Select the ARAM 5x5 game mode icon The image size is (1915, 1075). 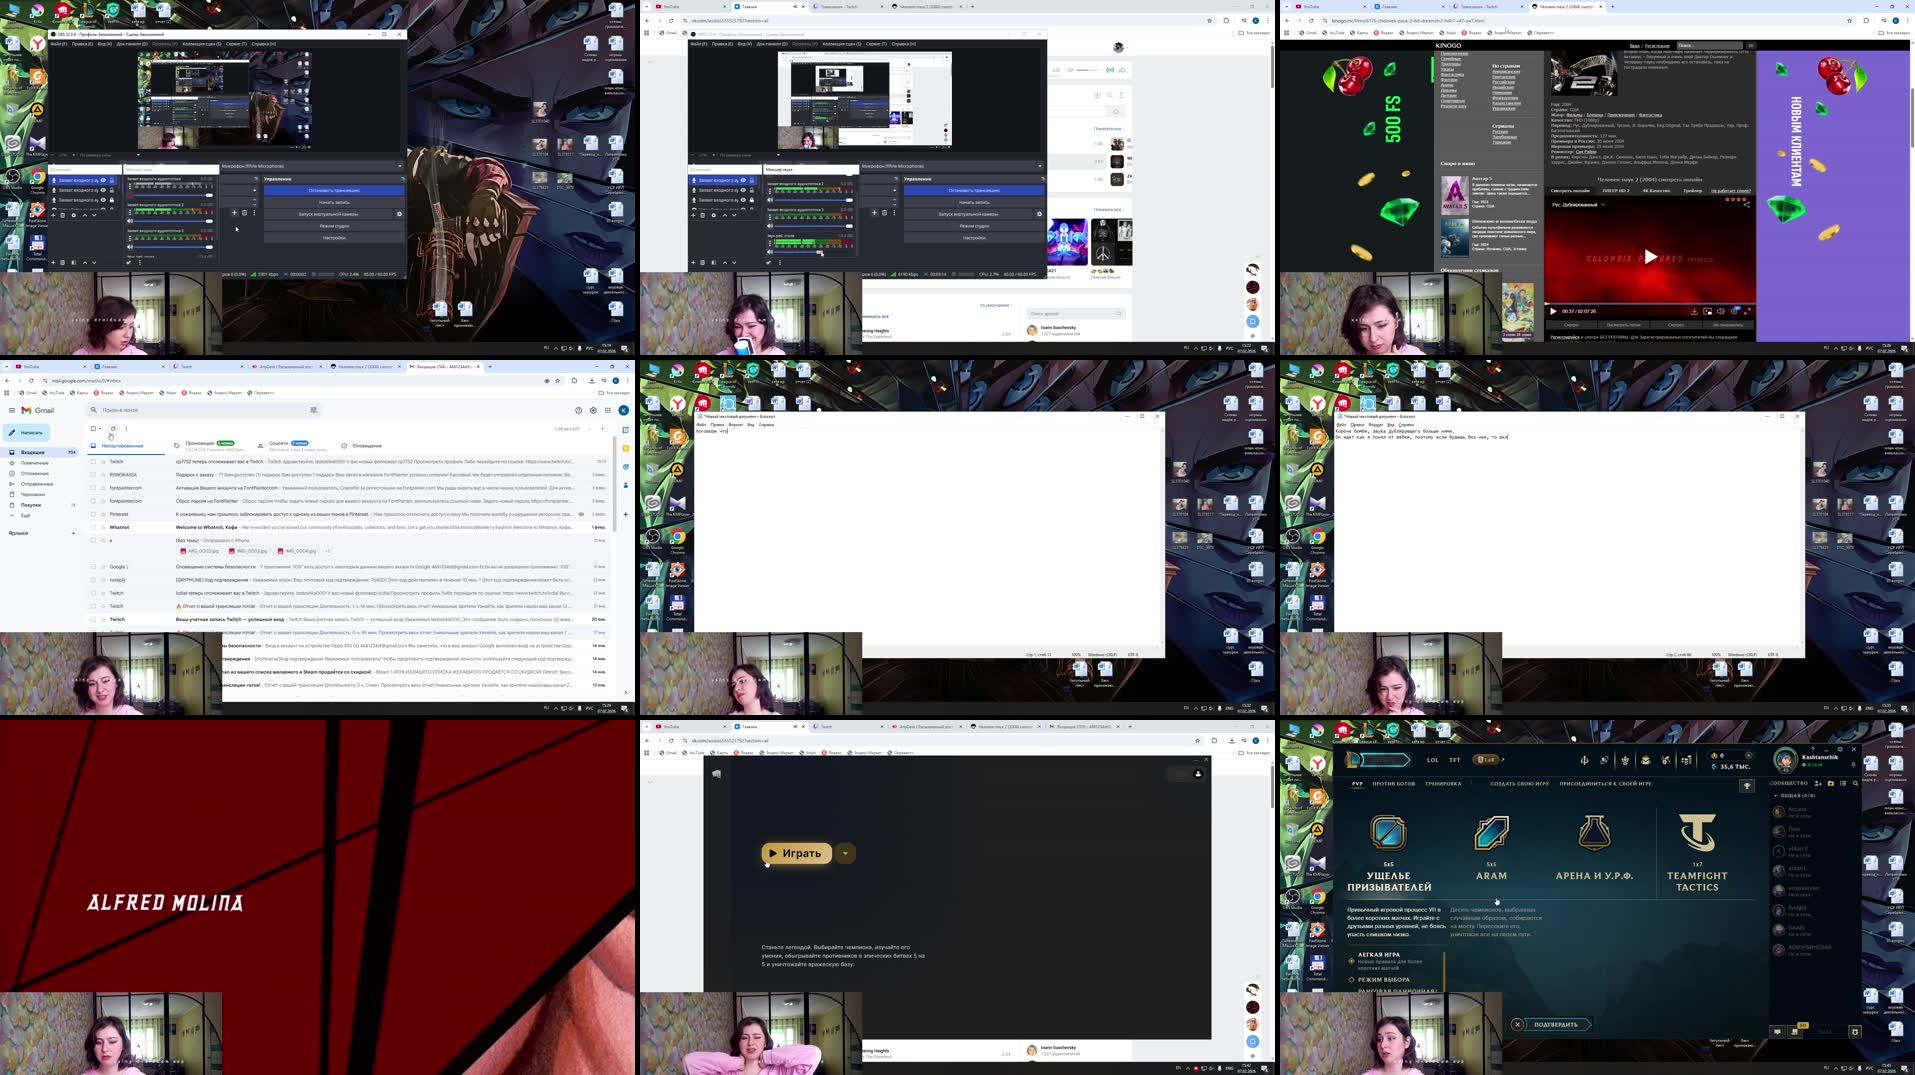pyautogui.click(x=1492, y=834)
